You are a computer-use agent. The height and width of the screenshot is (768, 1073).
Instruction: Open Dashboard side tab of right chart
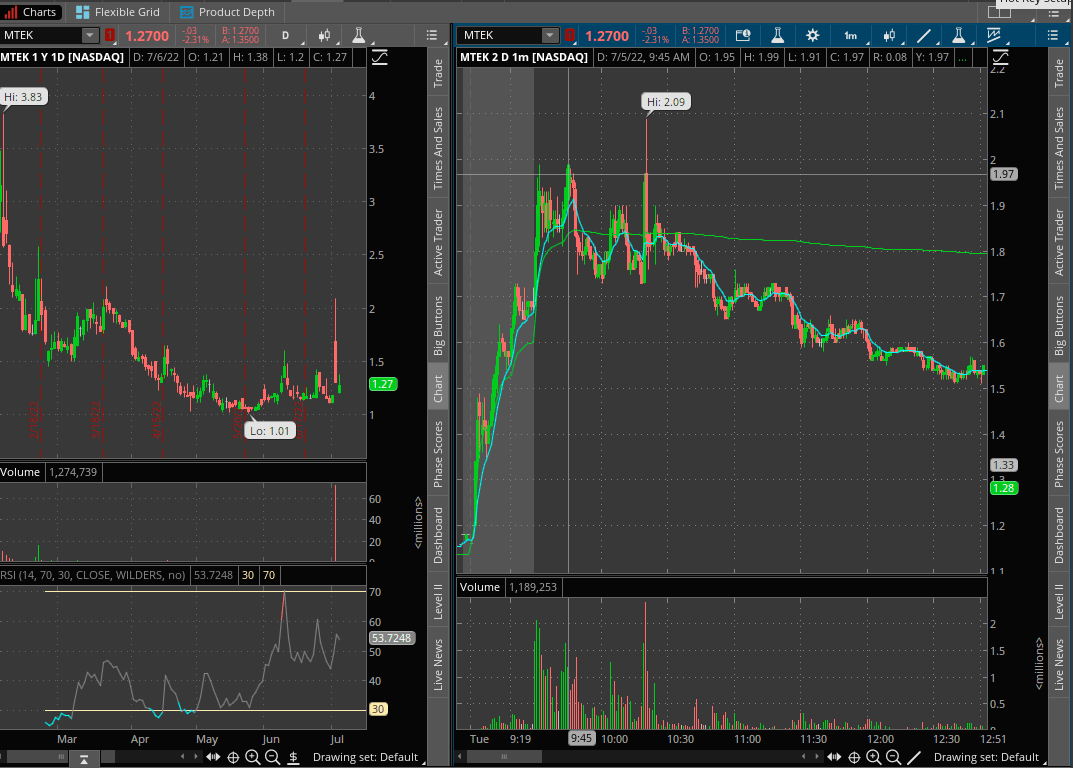coord(1059,535)
